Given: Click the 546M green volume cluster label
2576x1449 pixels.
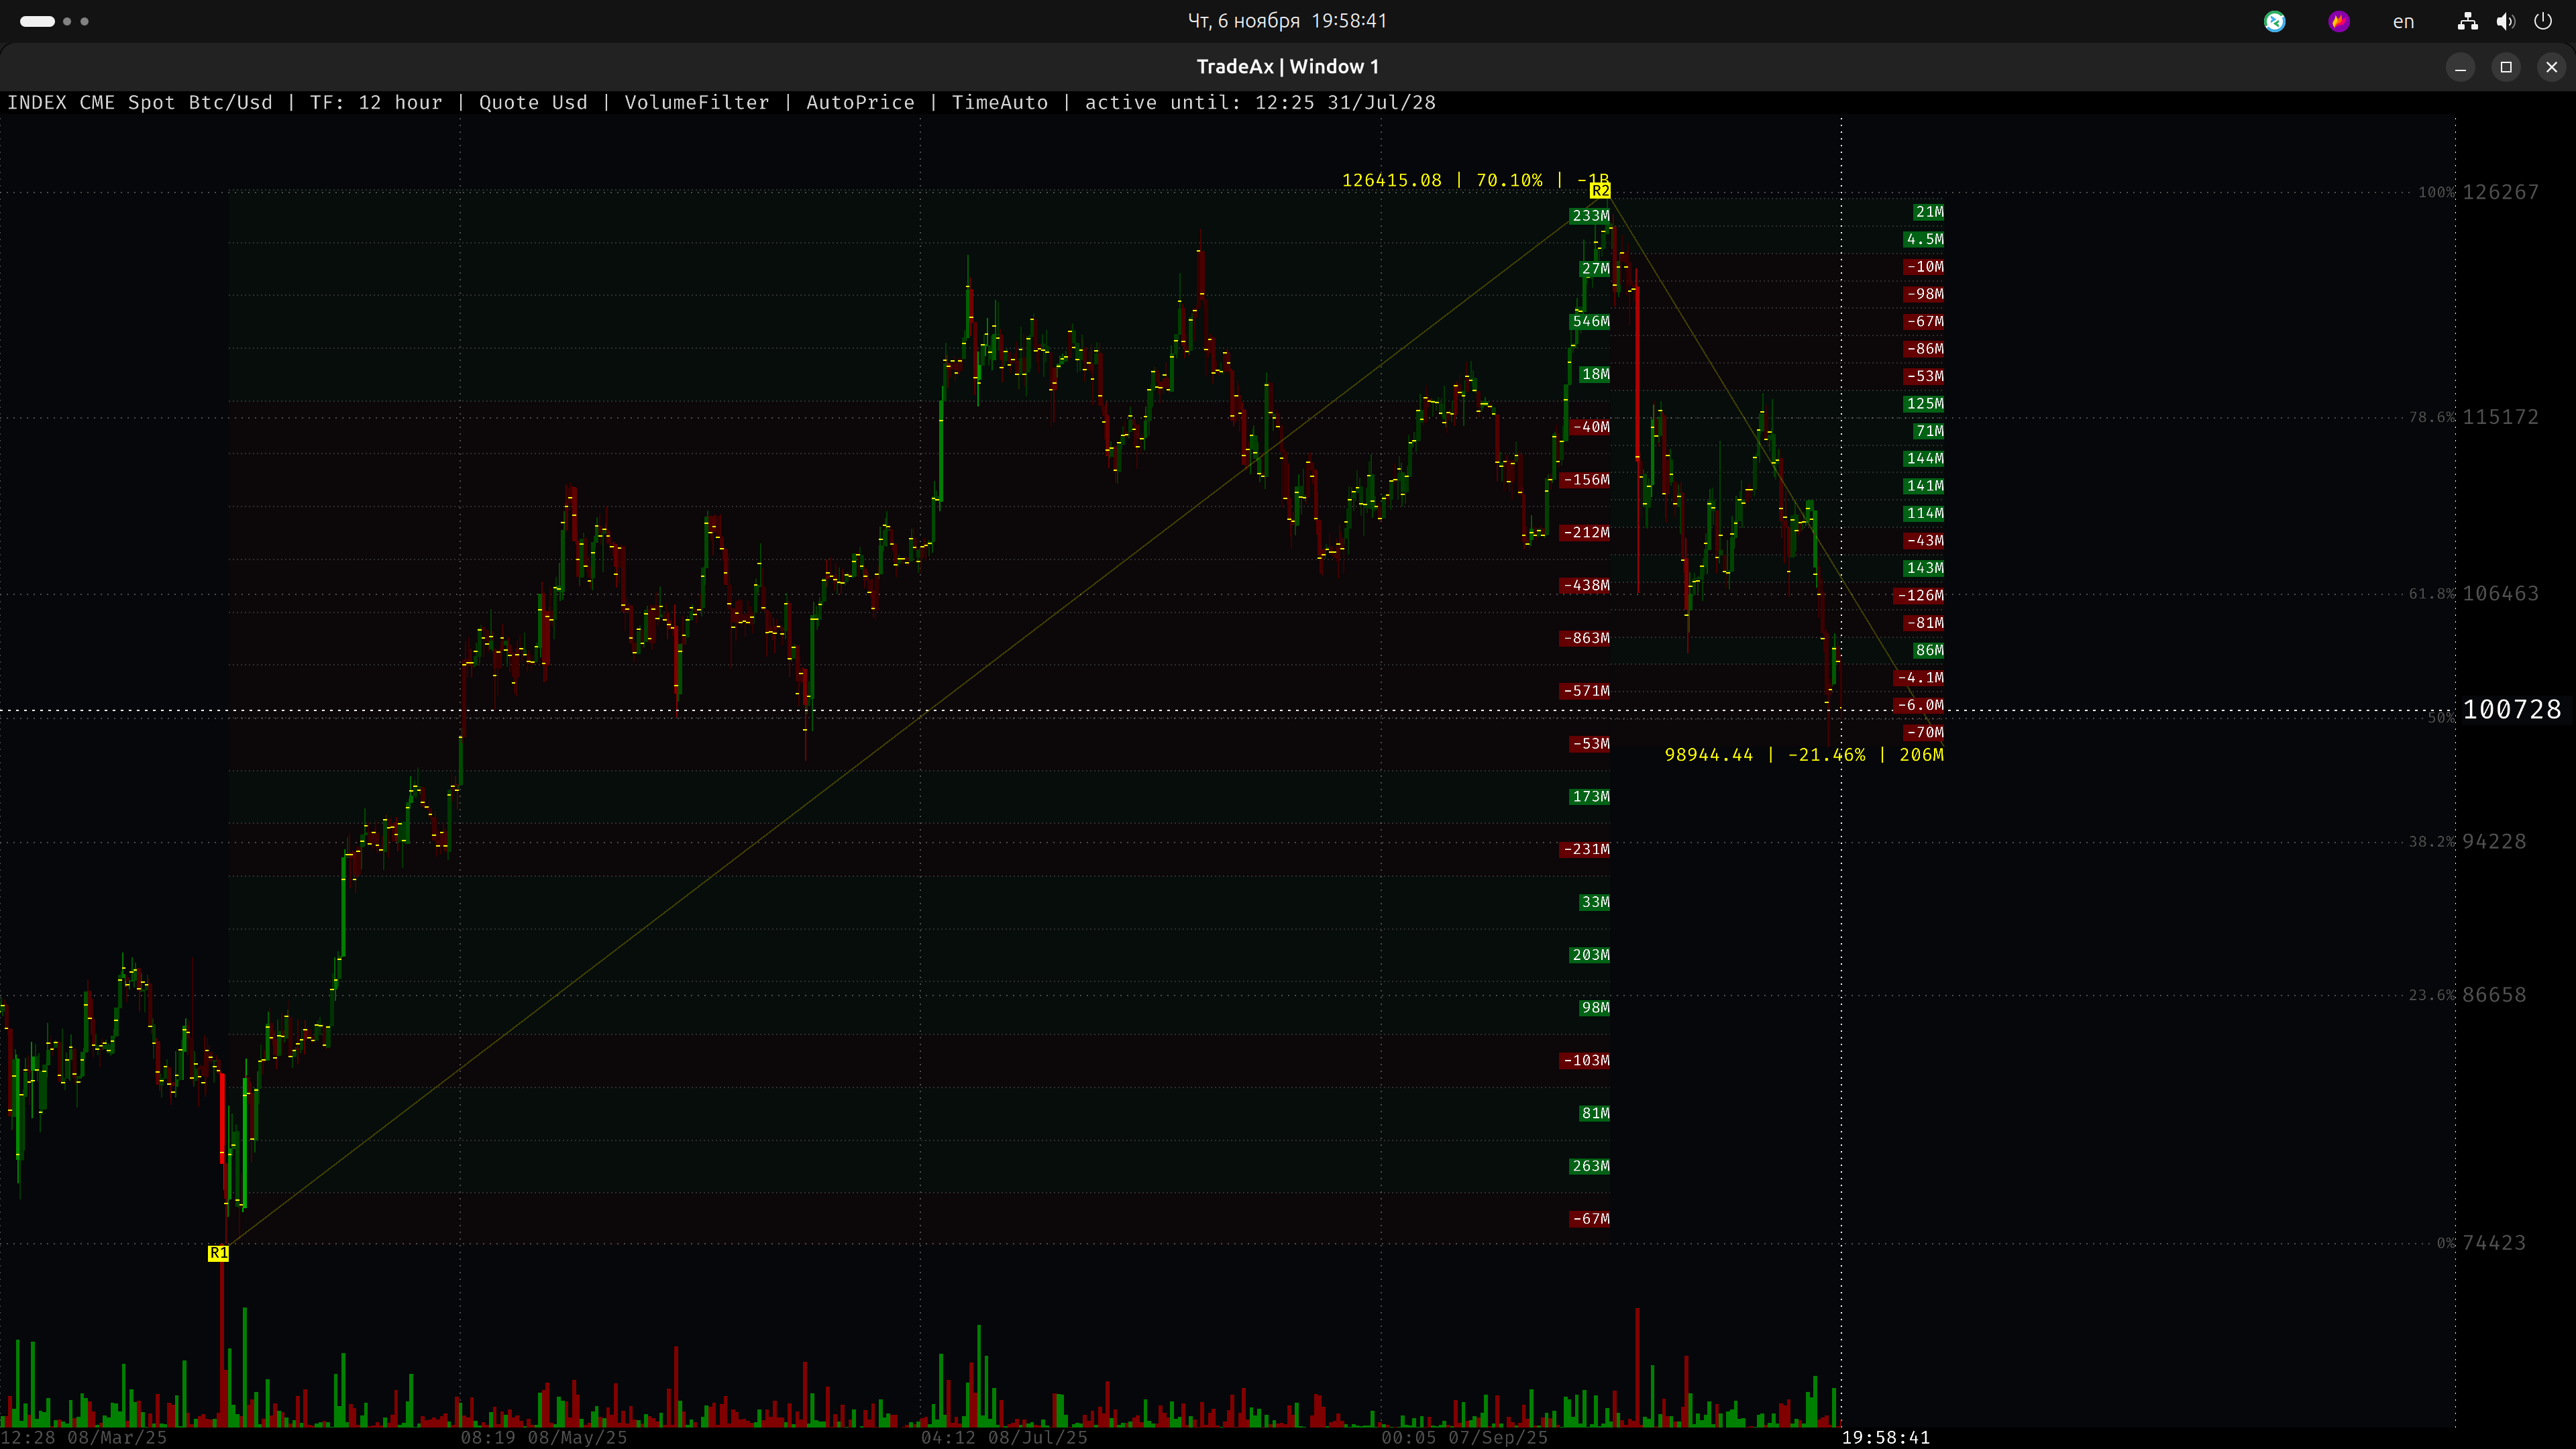Looking at the screenshot, I should (1590, 321).
